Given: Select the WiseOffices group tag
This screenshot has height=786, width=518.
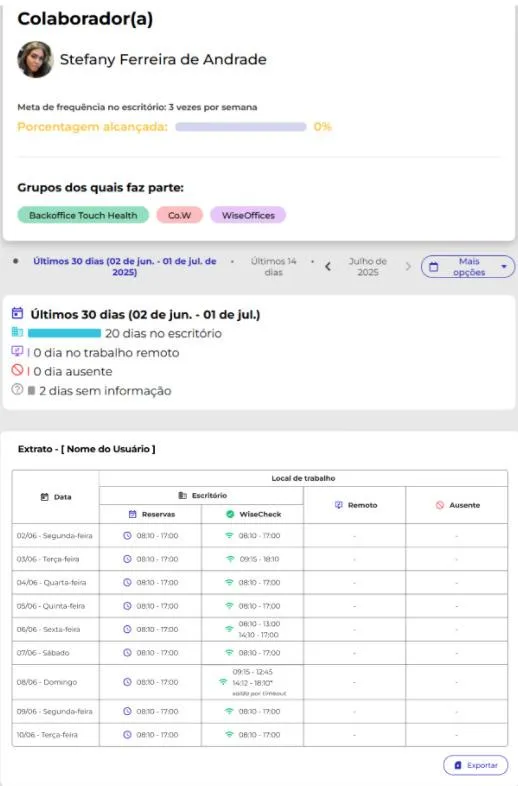Looking at the screenshot, I should pos(248,215).
